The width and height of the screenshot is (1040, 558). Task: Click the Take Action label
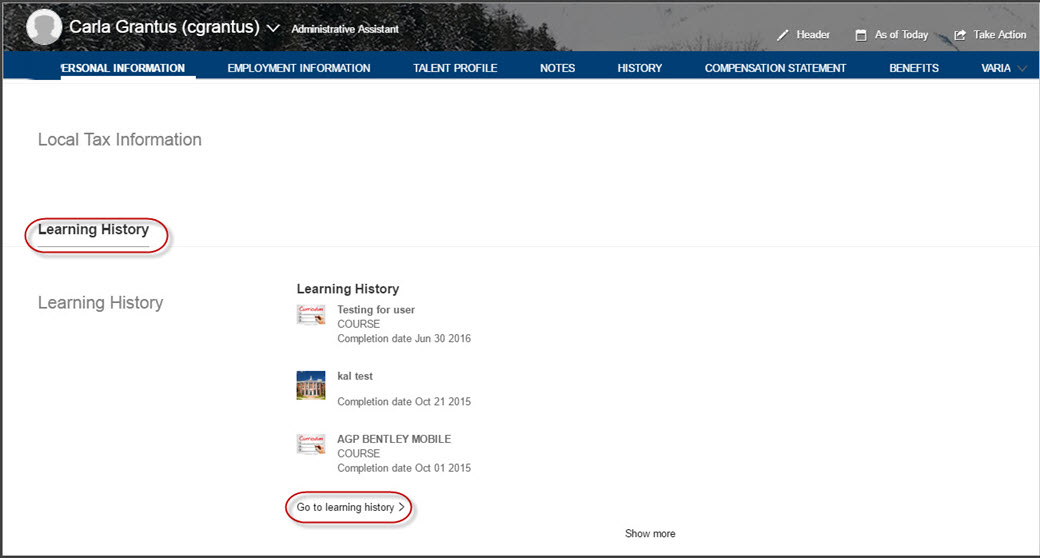(1000, 35)
